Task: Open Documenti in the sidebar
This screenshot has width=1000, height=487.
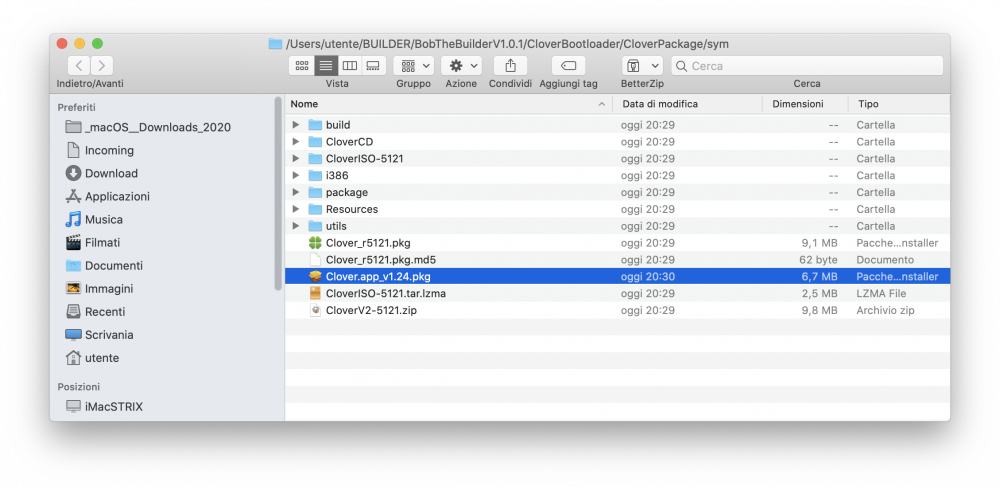Action: coord(105,266)
